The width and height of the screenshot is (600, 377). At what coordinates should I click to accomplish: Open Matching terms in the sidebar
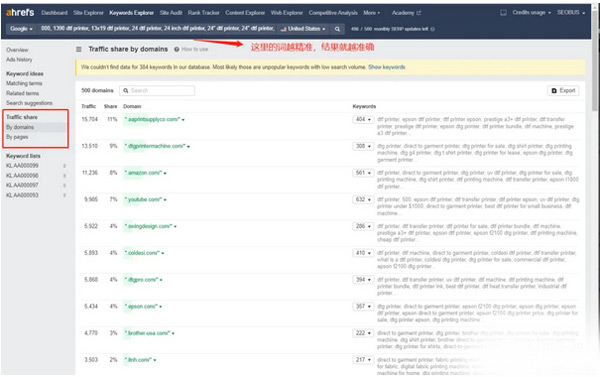(24, 83)
